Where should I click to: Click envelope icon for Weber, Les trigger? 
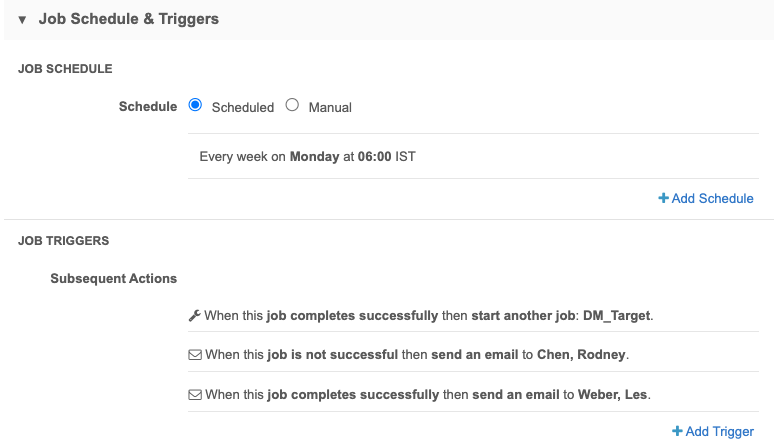point(195,394)
